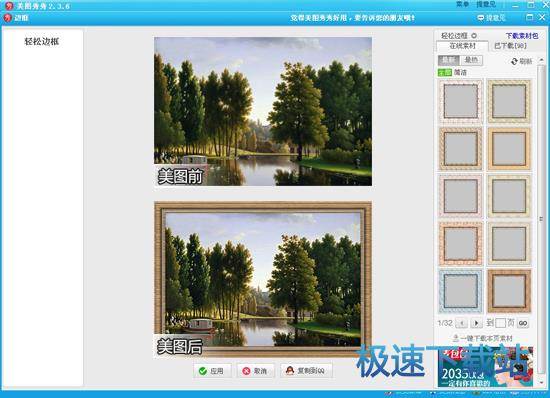Click the 美图秀秀 app logo icon
Image resolution: width=550 pixels, height=398 pixels.
click(x=9, y=6)
